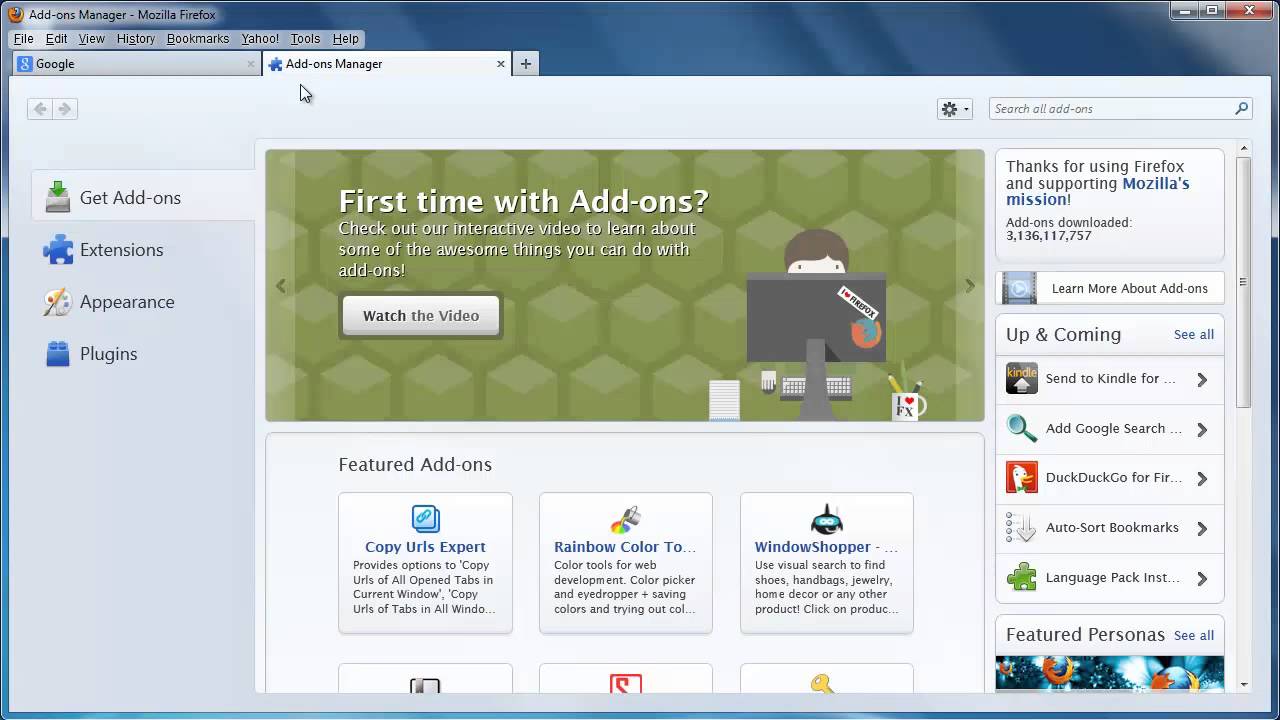Open the Edit menu

tap(57, 39)
